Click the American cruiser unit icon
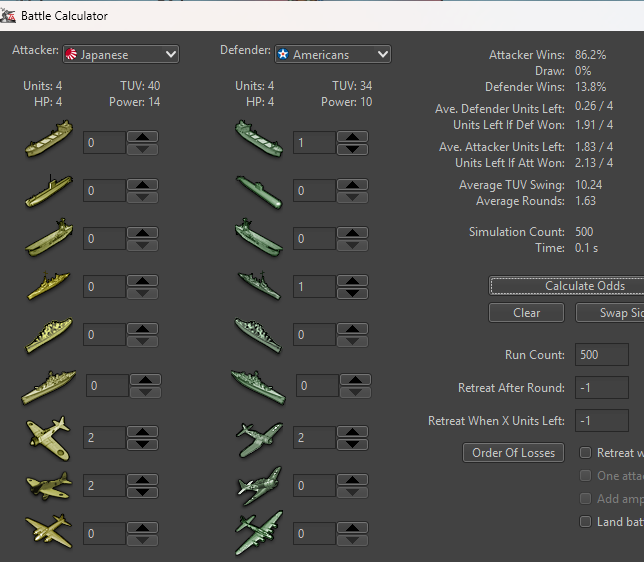 tap(259, 335)
